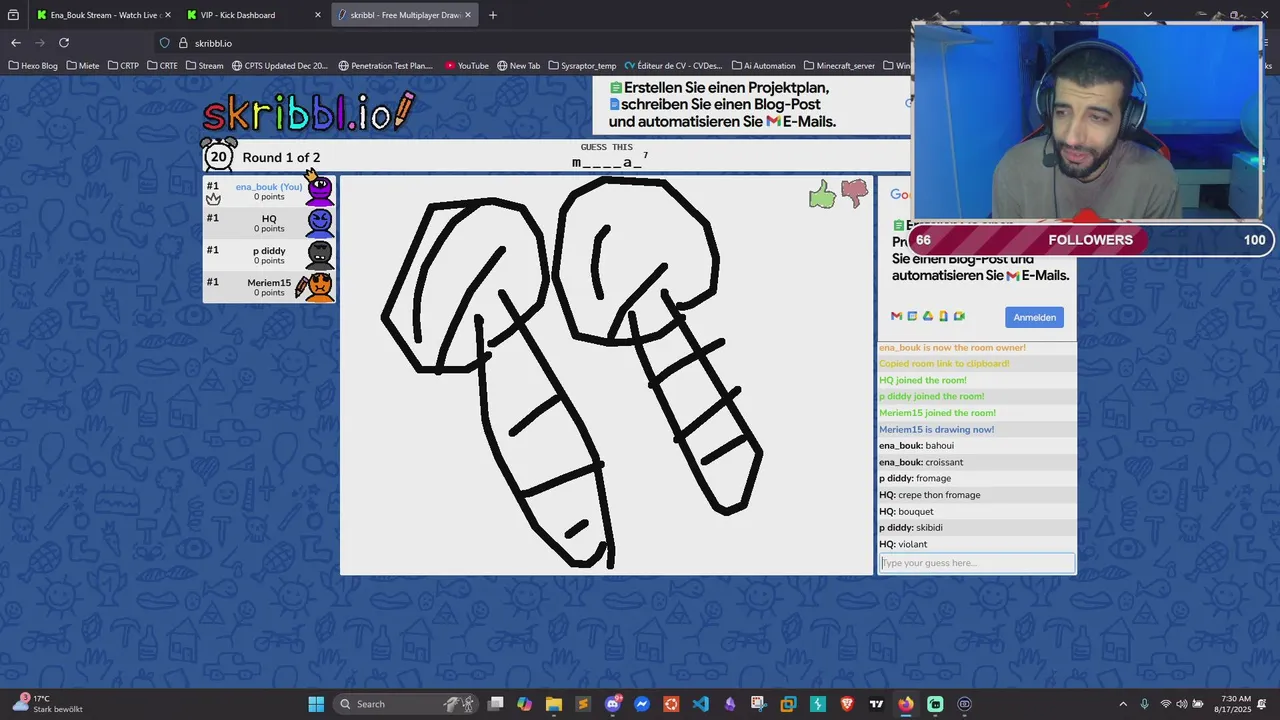This screenshot has height=720, width=1280.
Task: Reload the page in the browser
Action: click(64, 43)
